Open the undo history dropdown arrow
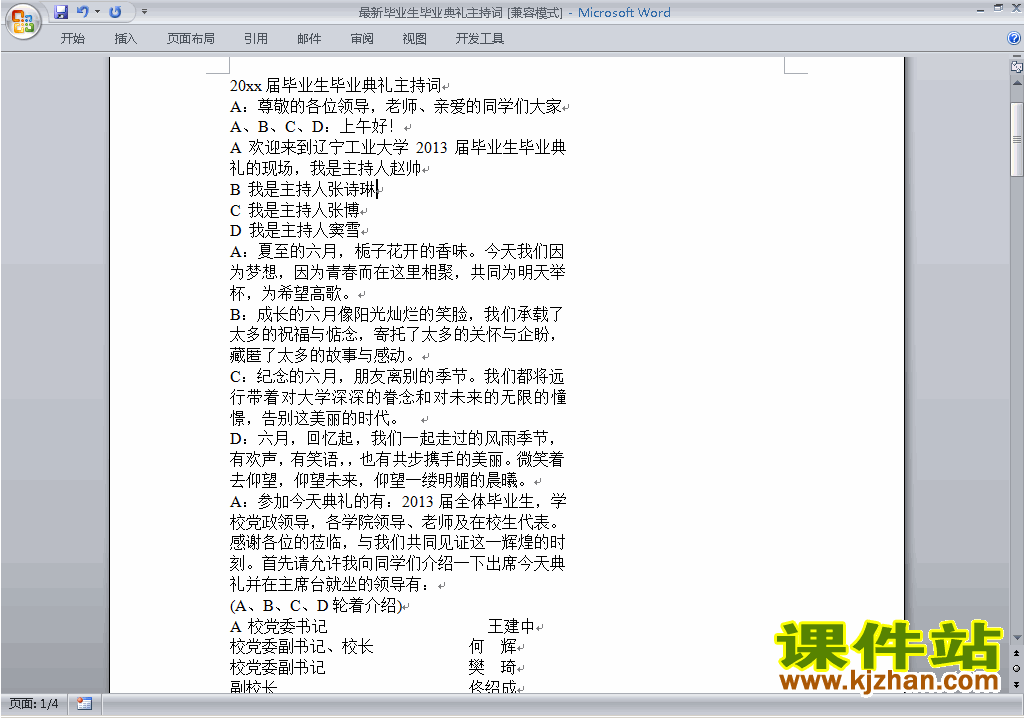This screenshot has width=1024, height=718. 97,12
